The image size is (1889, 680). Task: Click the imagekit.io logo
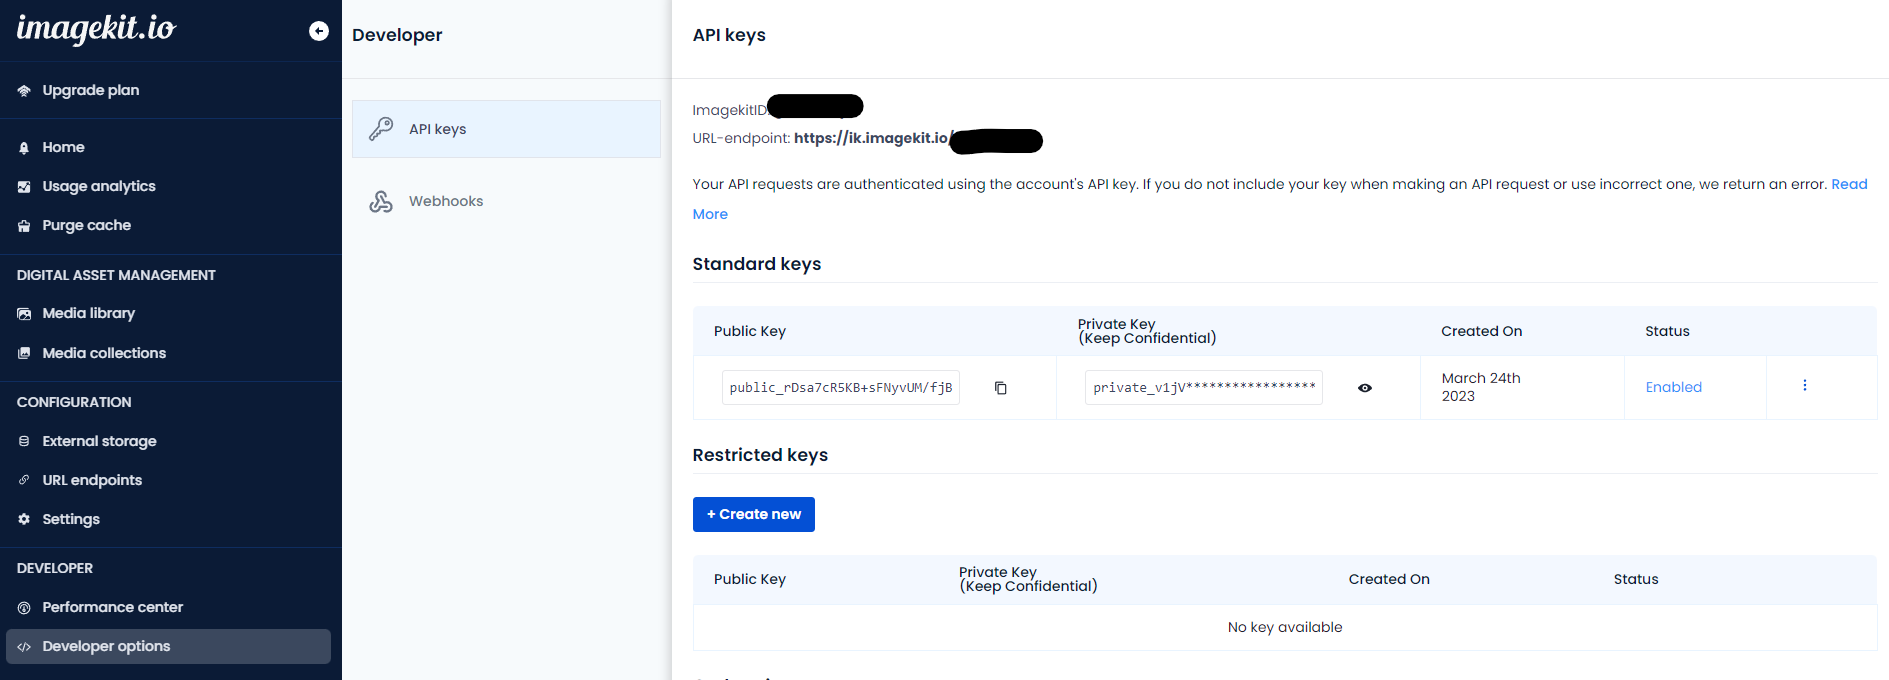(96, 28)
